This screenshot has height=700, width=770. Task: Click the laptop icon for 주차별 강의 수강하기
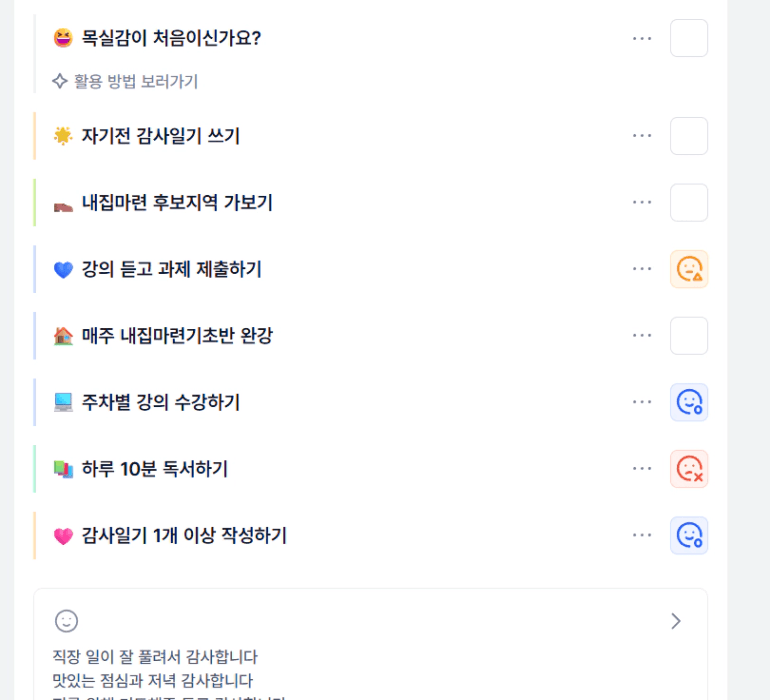(x=64, y=403)
